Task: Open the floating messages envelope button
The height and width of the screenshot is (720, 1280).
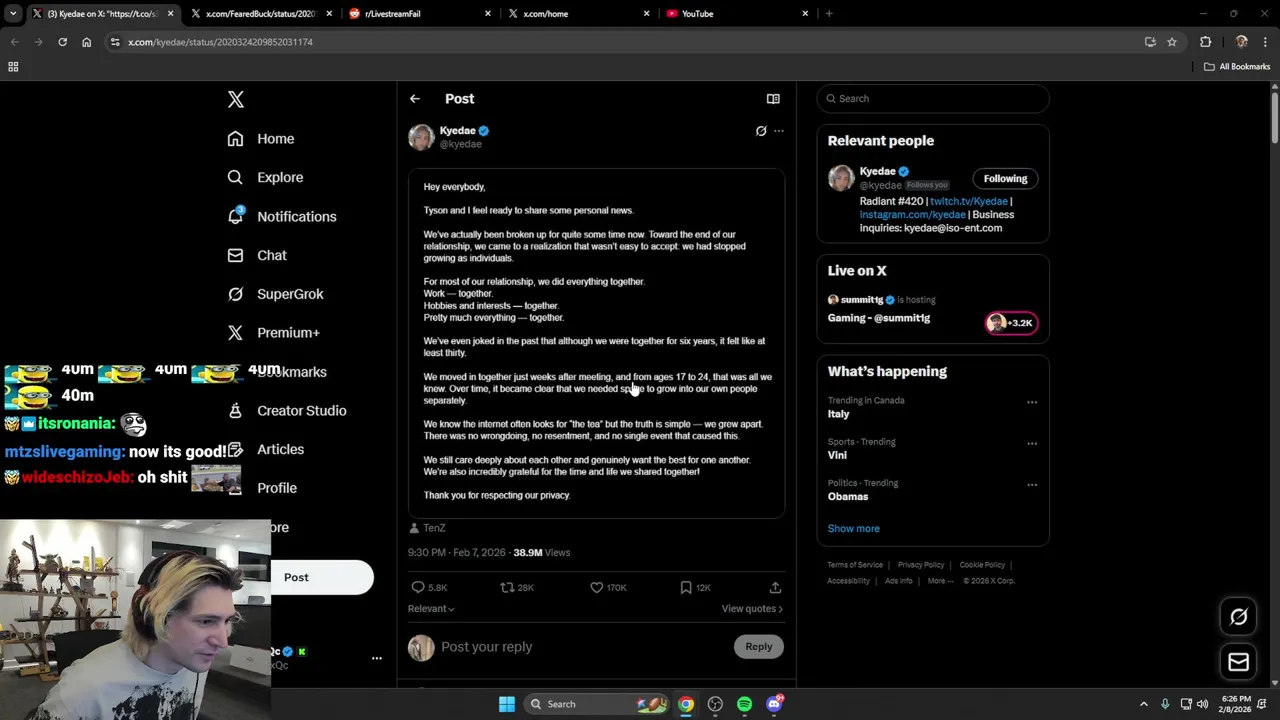Action: [x=1239, y=662]
